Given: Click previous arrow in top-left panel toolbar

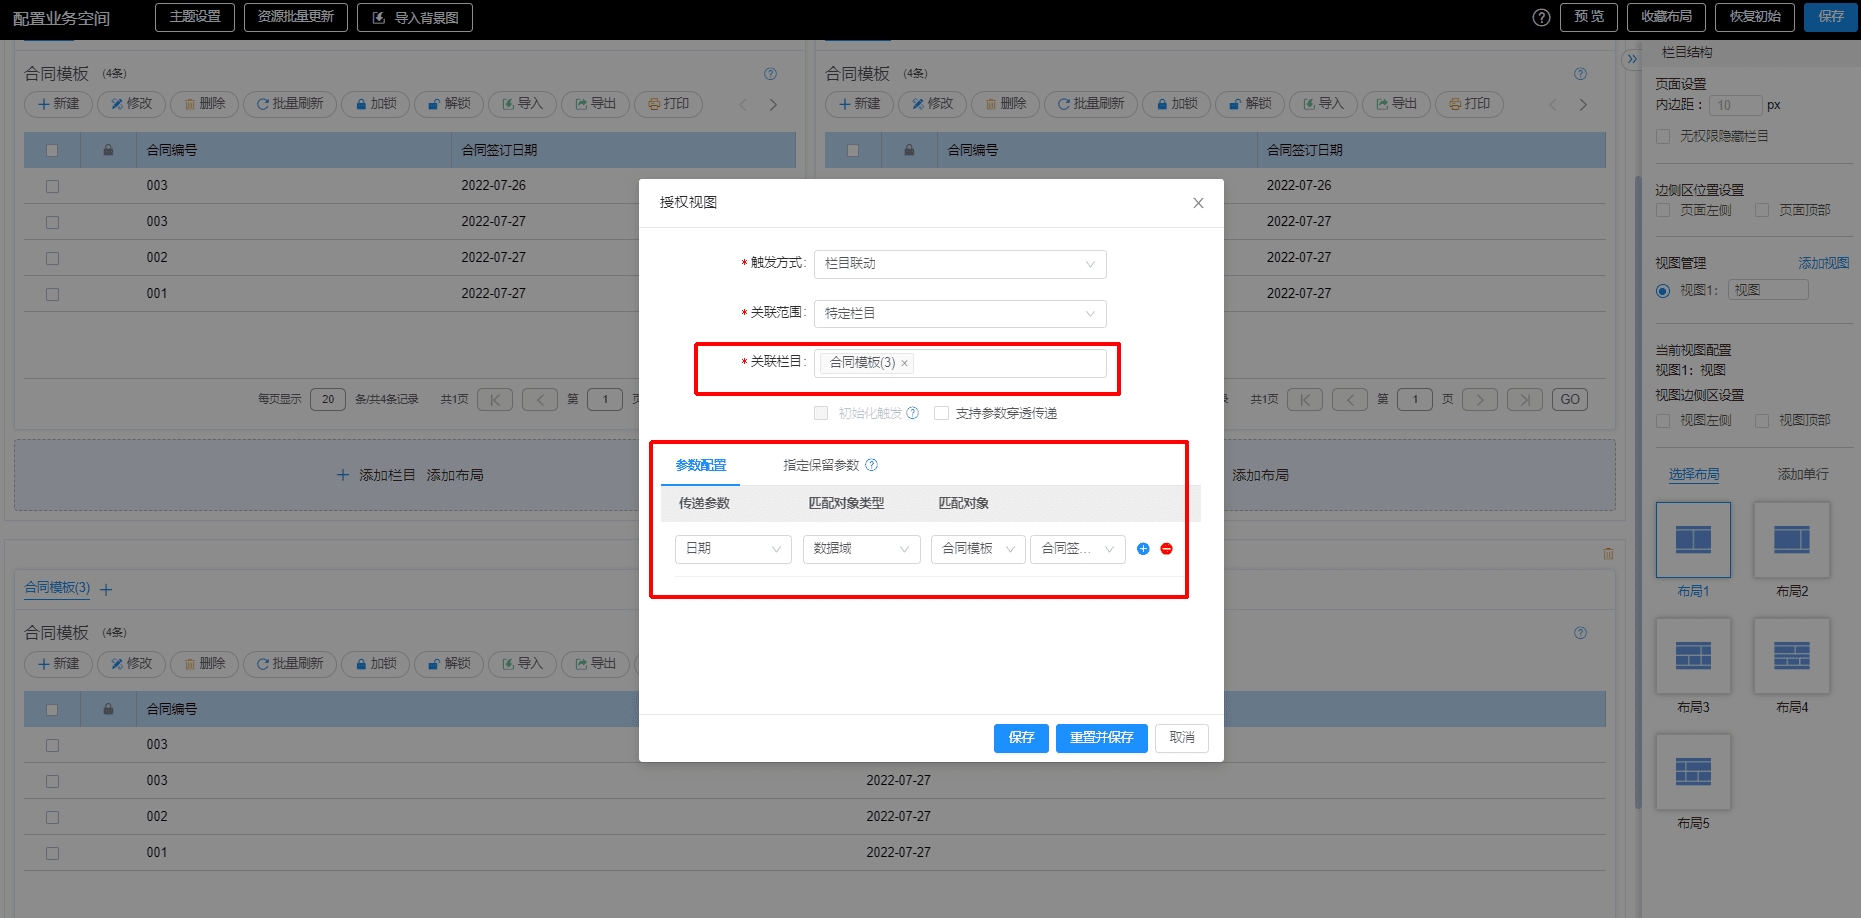Looking at the screenshot, I should tap(743, 105).
